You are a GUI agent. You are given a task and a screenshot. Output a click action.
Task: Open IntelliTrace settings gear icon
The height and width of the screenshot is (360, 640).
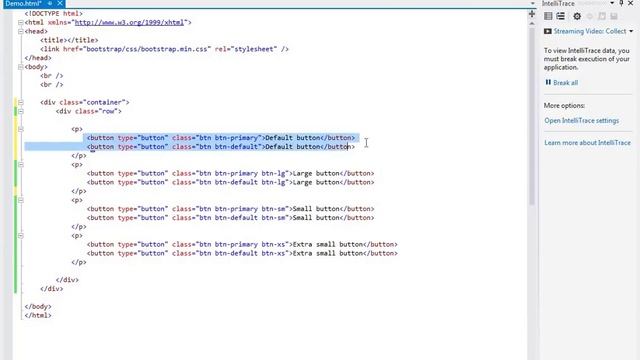[577, 16]
